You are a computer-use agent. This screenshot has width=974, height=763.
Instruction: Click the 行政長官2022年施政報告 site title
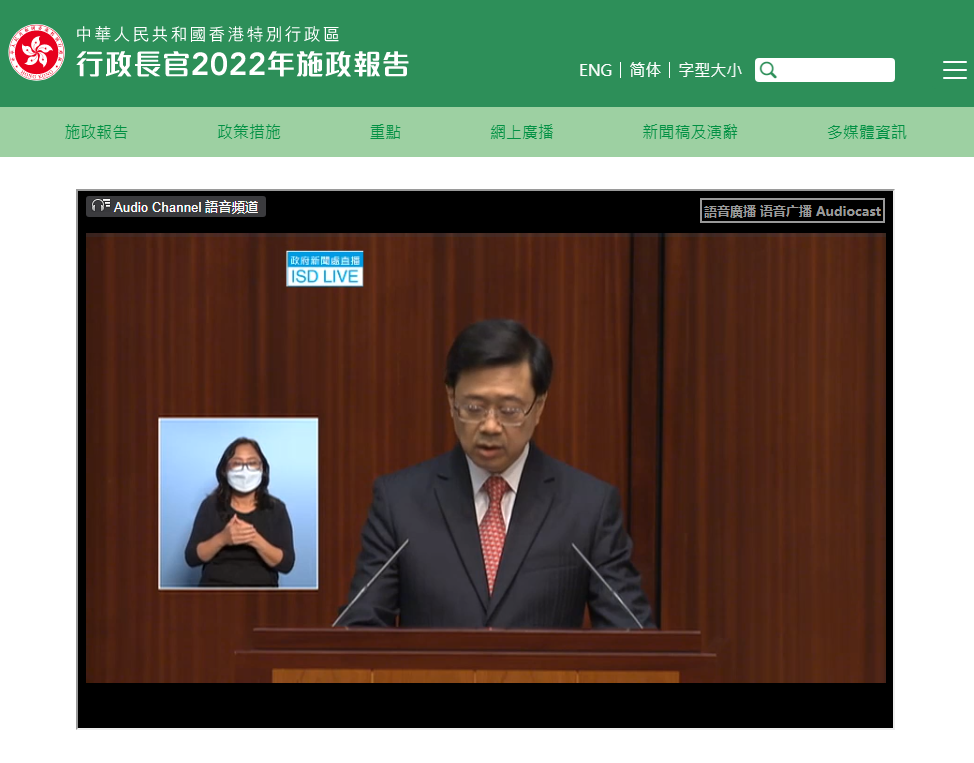[243, 64]
